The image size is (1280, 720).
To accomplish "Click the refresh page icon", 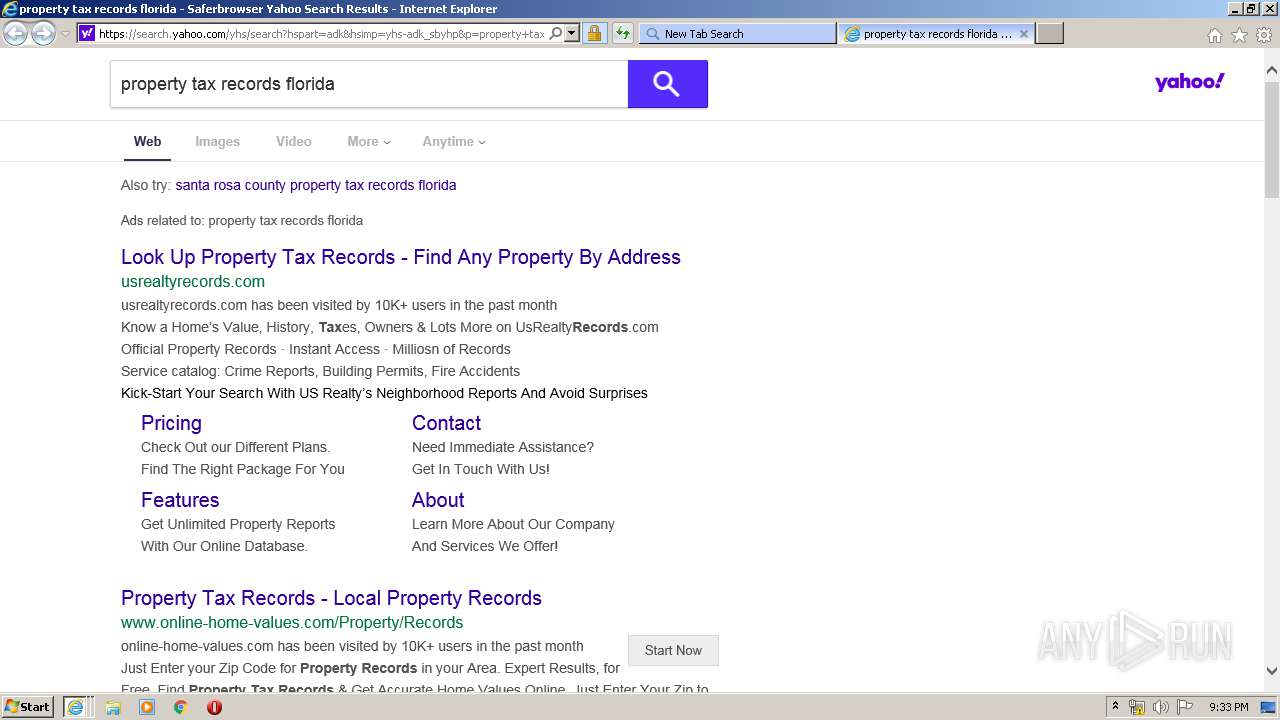I will pos(622,33).
